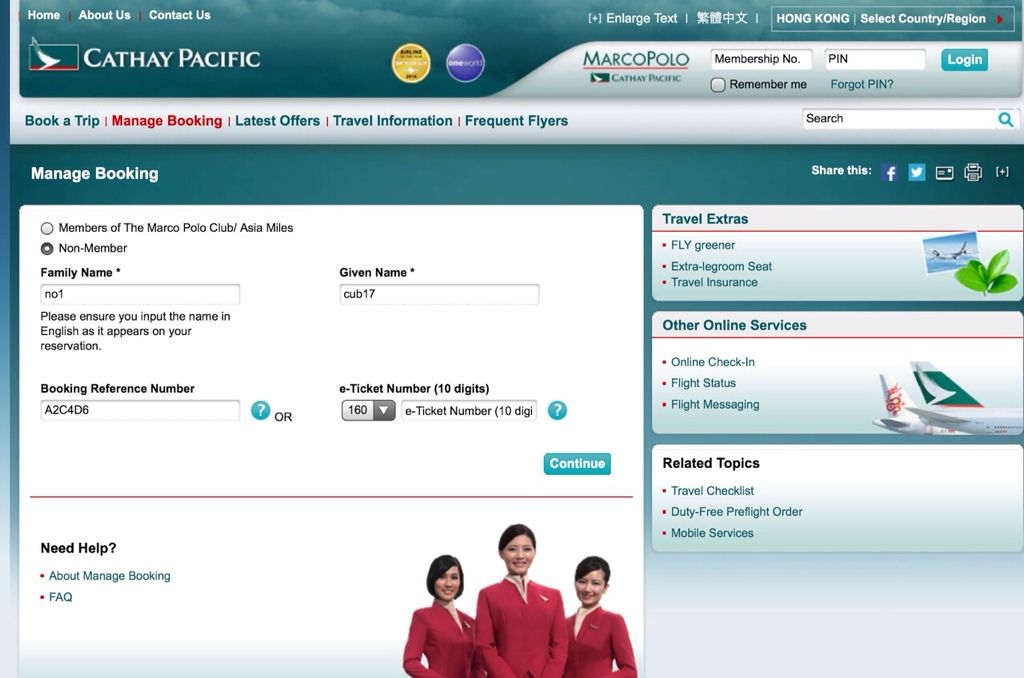Focus the PIN input field

[874, 59]
